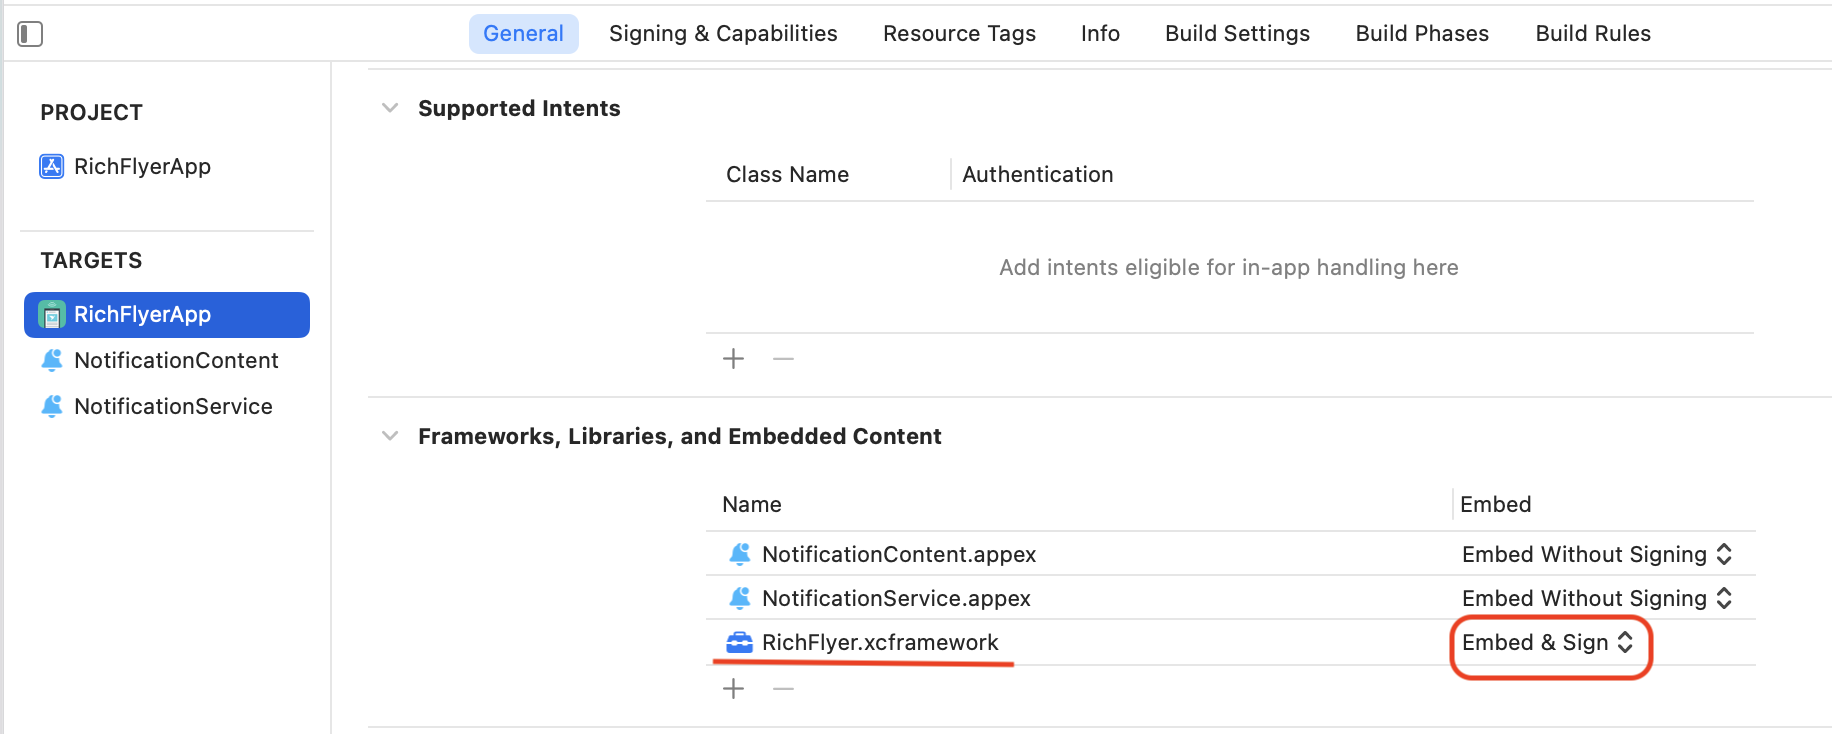Toggle the project navigator sidebar icon
Viewport: 1832px width, 734px height.
coord(30,34)
